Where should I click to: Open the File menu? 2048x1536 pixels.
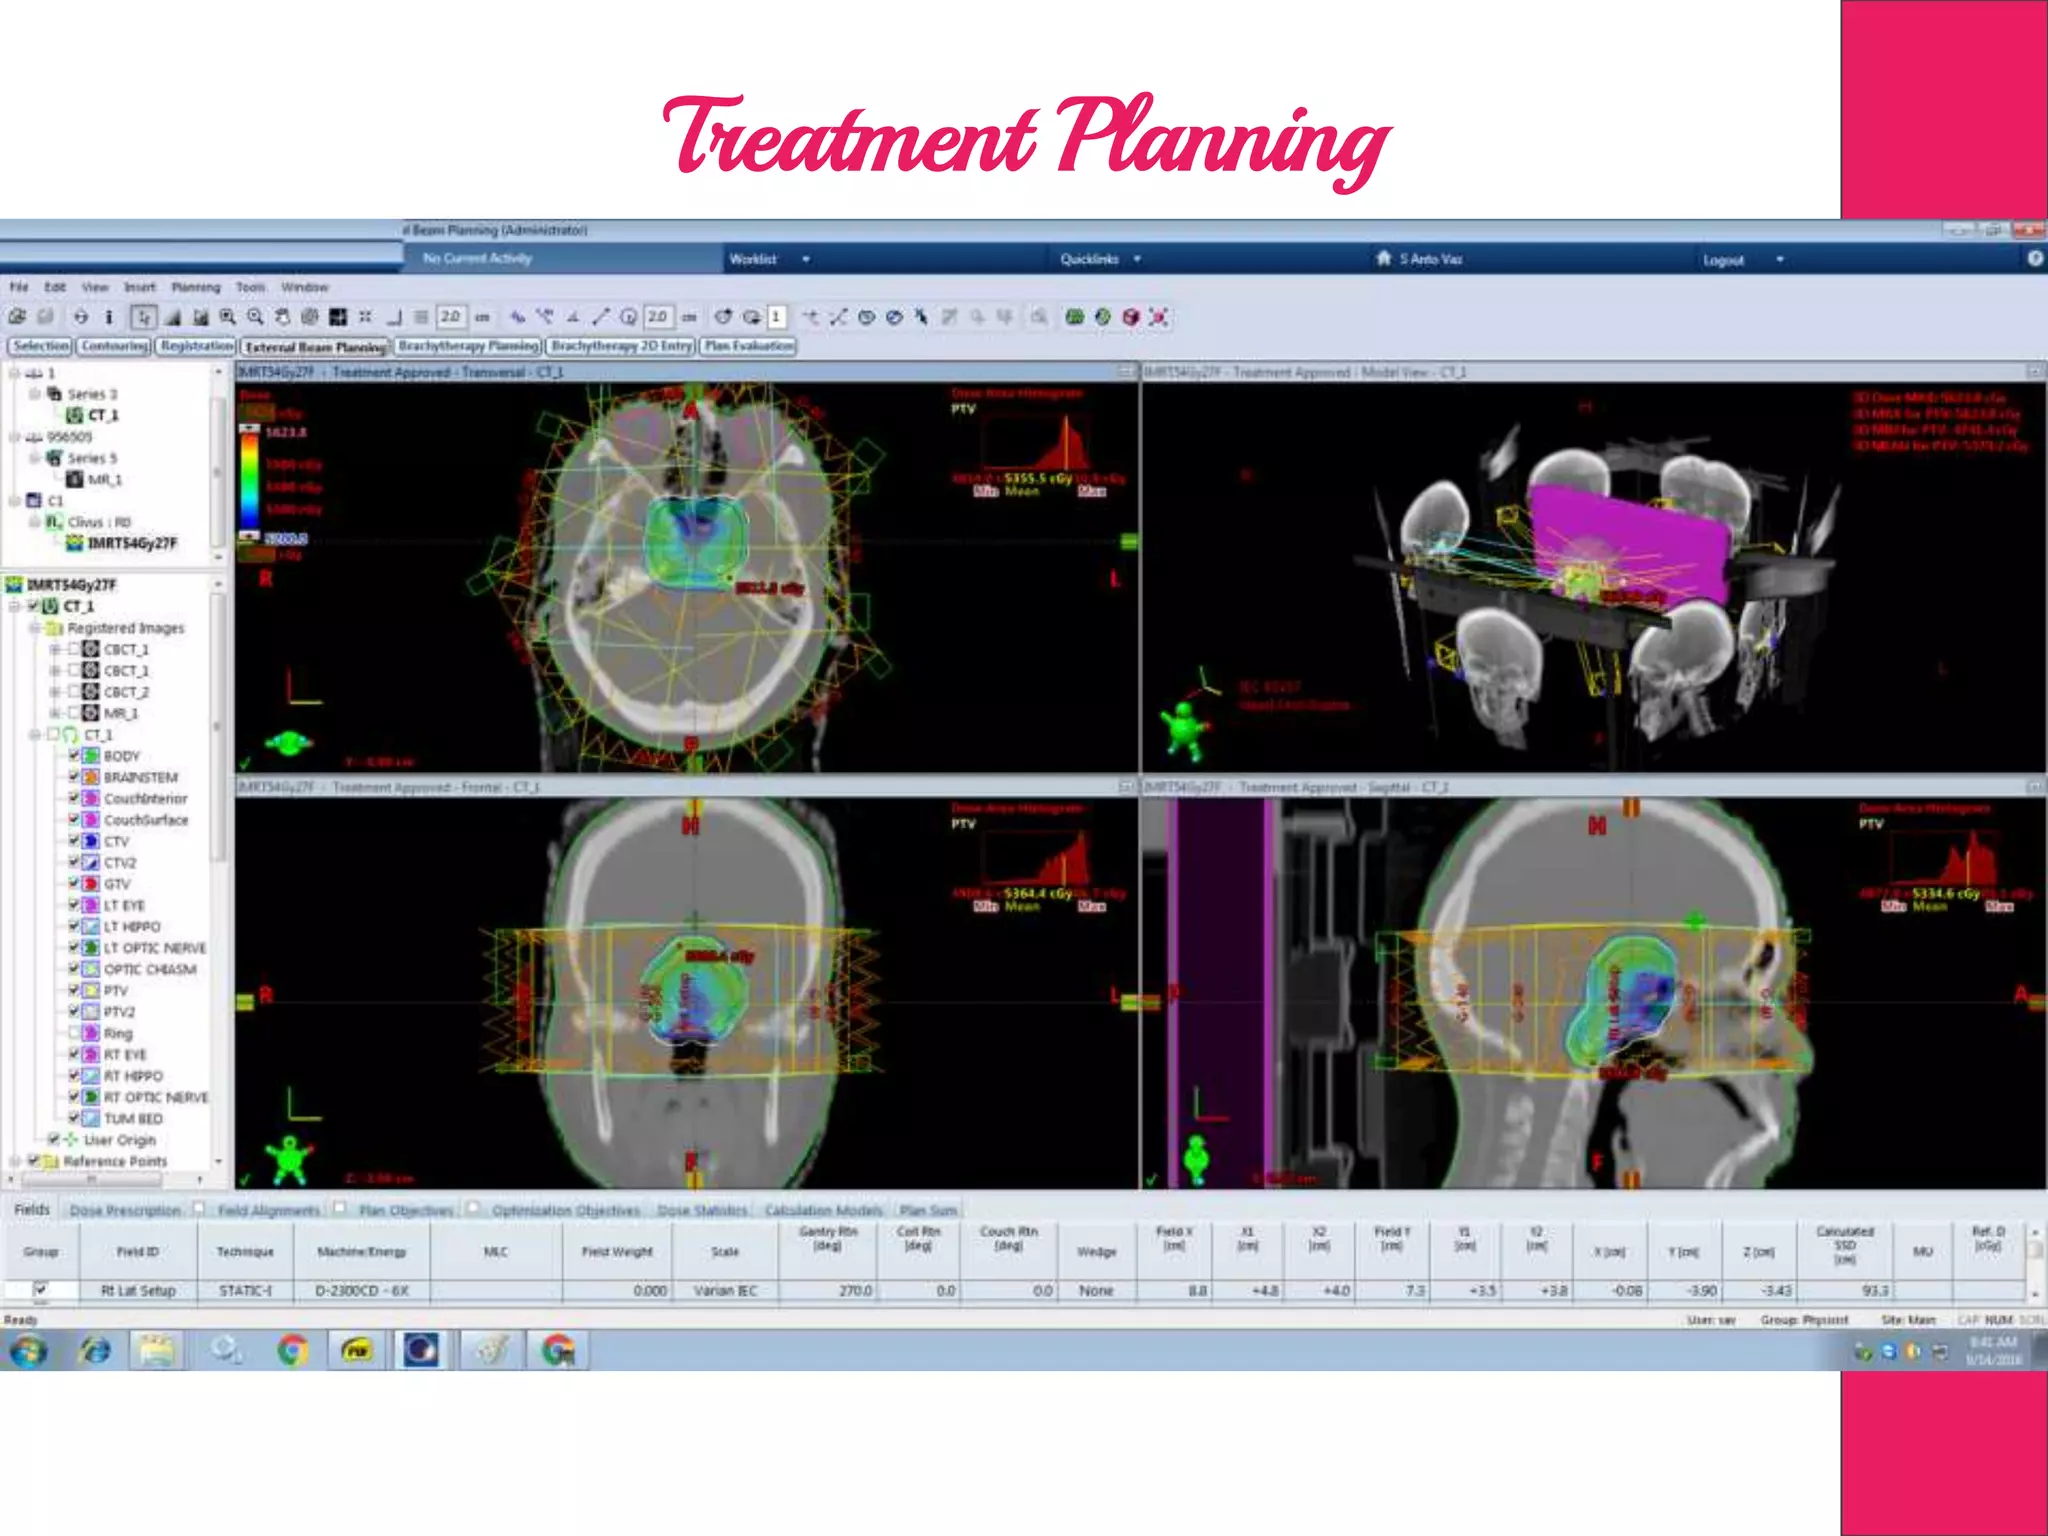coord(19,287)
